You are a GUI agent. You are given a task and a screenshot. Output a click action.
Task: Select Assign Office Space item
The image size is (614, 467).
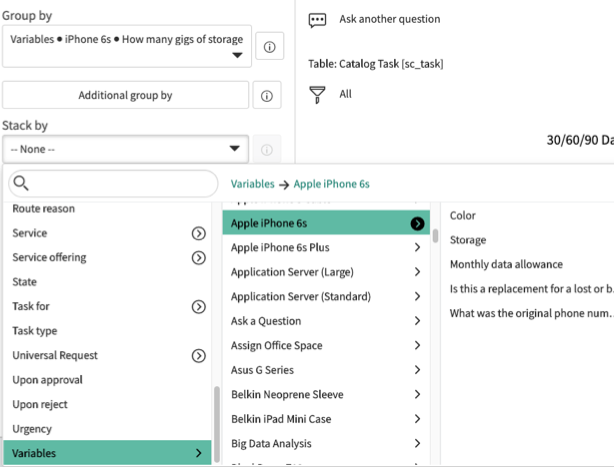326,345
